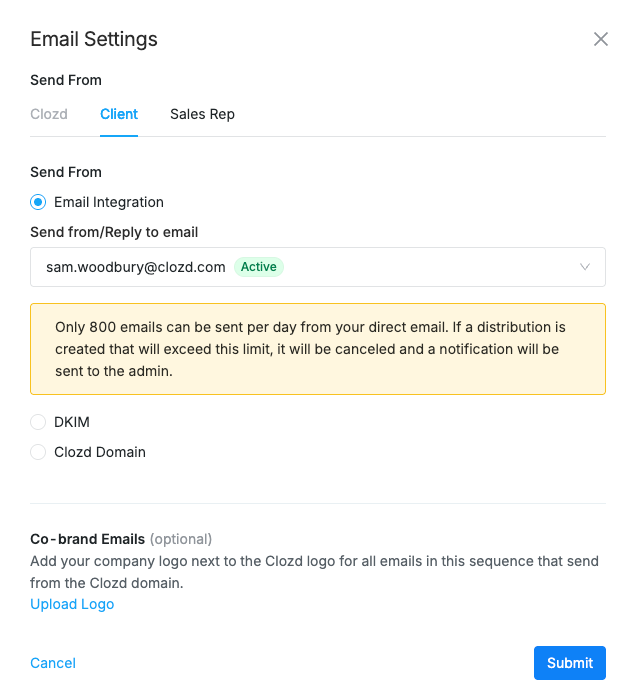Viewport: 632px width, 698px height.
Task: Click the Co-brand Emails heading
Action: pyautogui.click(x=87, y=539)
